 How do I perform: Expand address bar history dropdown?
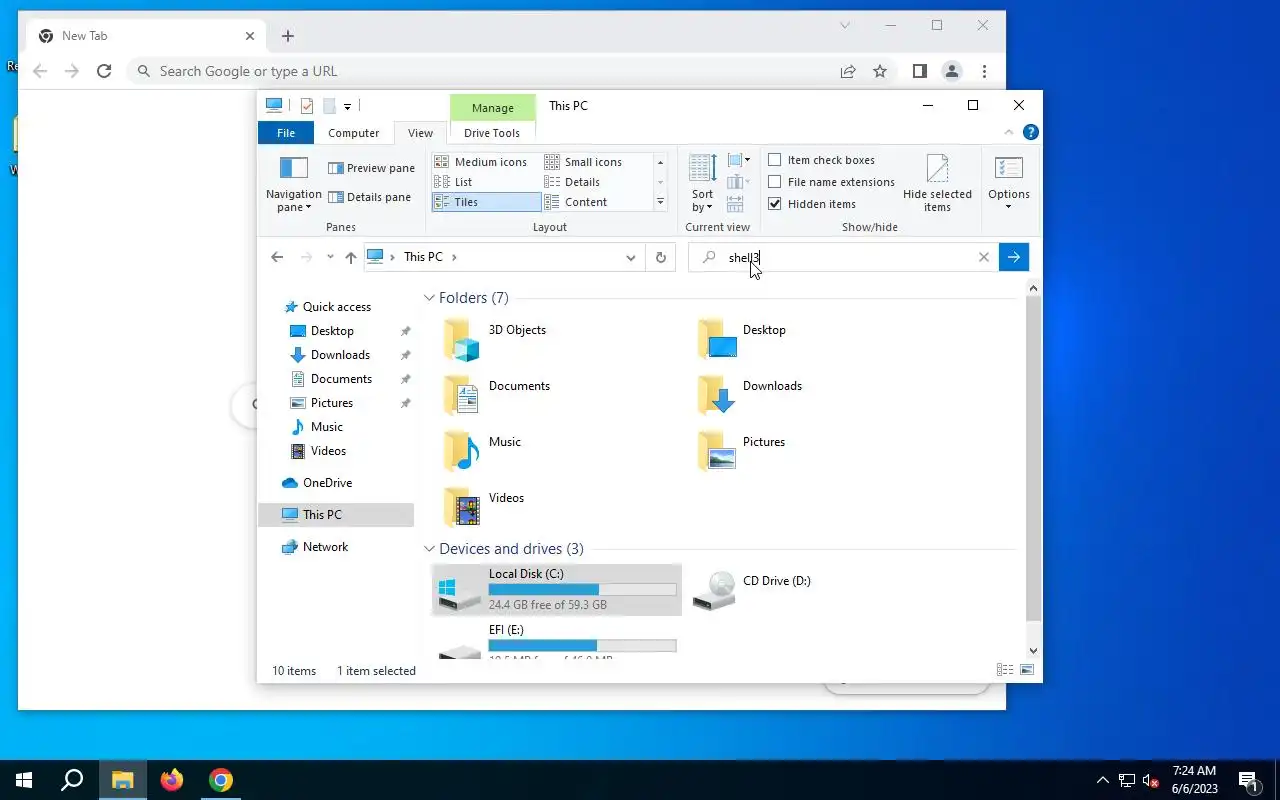coord(630,257)
